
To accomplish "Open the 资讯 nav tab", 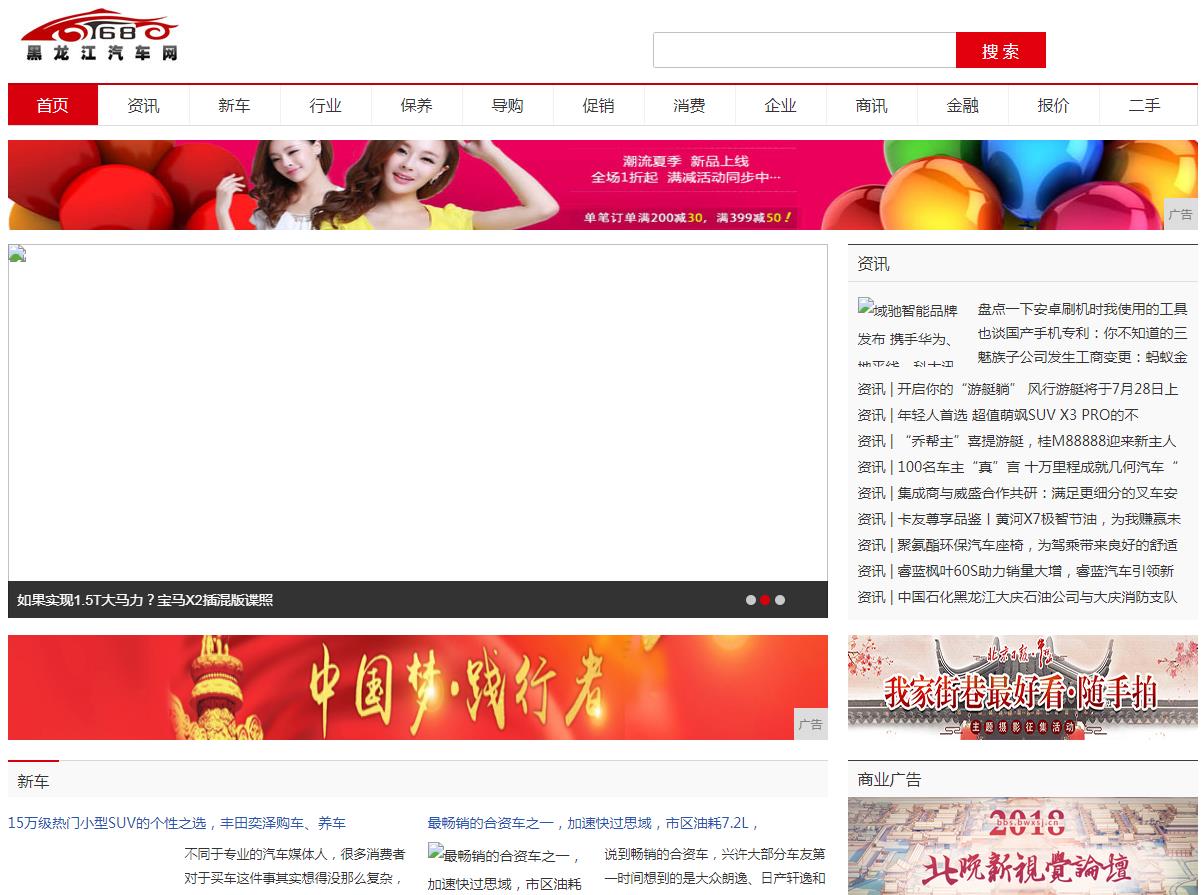I will pos(144,105).
